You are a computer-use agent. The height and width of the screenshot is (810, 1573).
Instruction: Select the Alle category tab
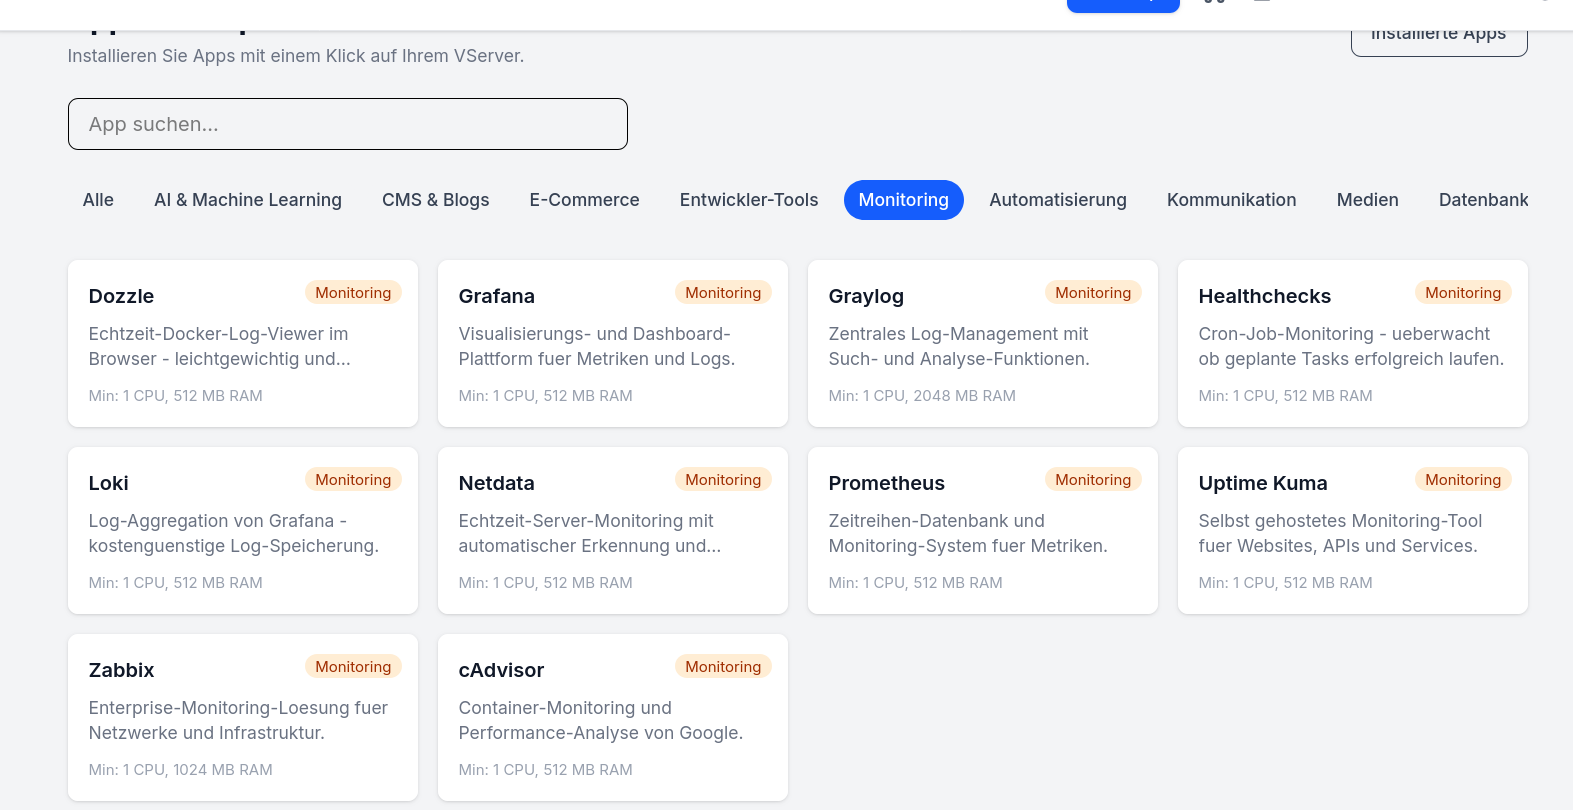(98, 200)
